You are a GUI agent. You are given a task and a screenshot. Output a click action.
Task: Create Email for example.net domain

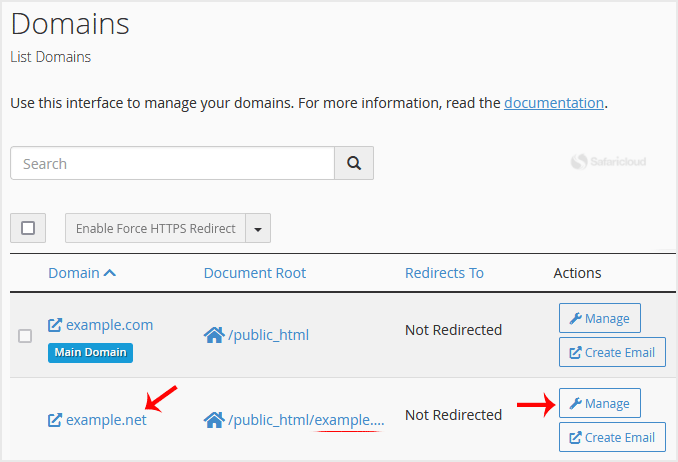612,437
